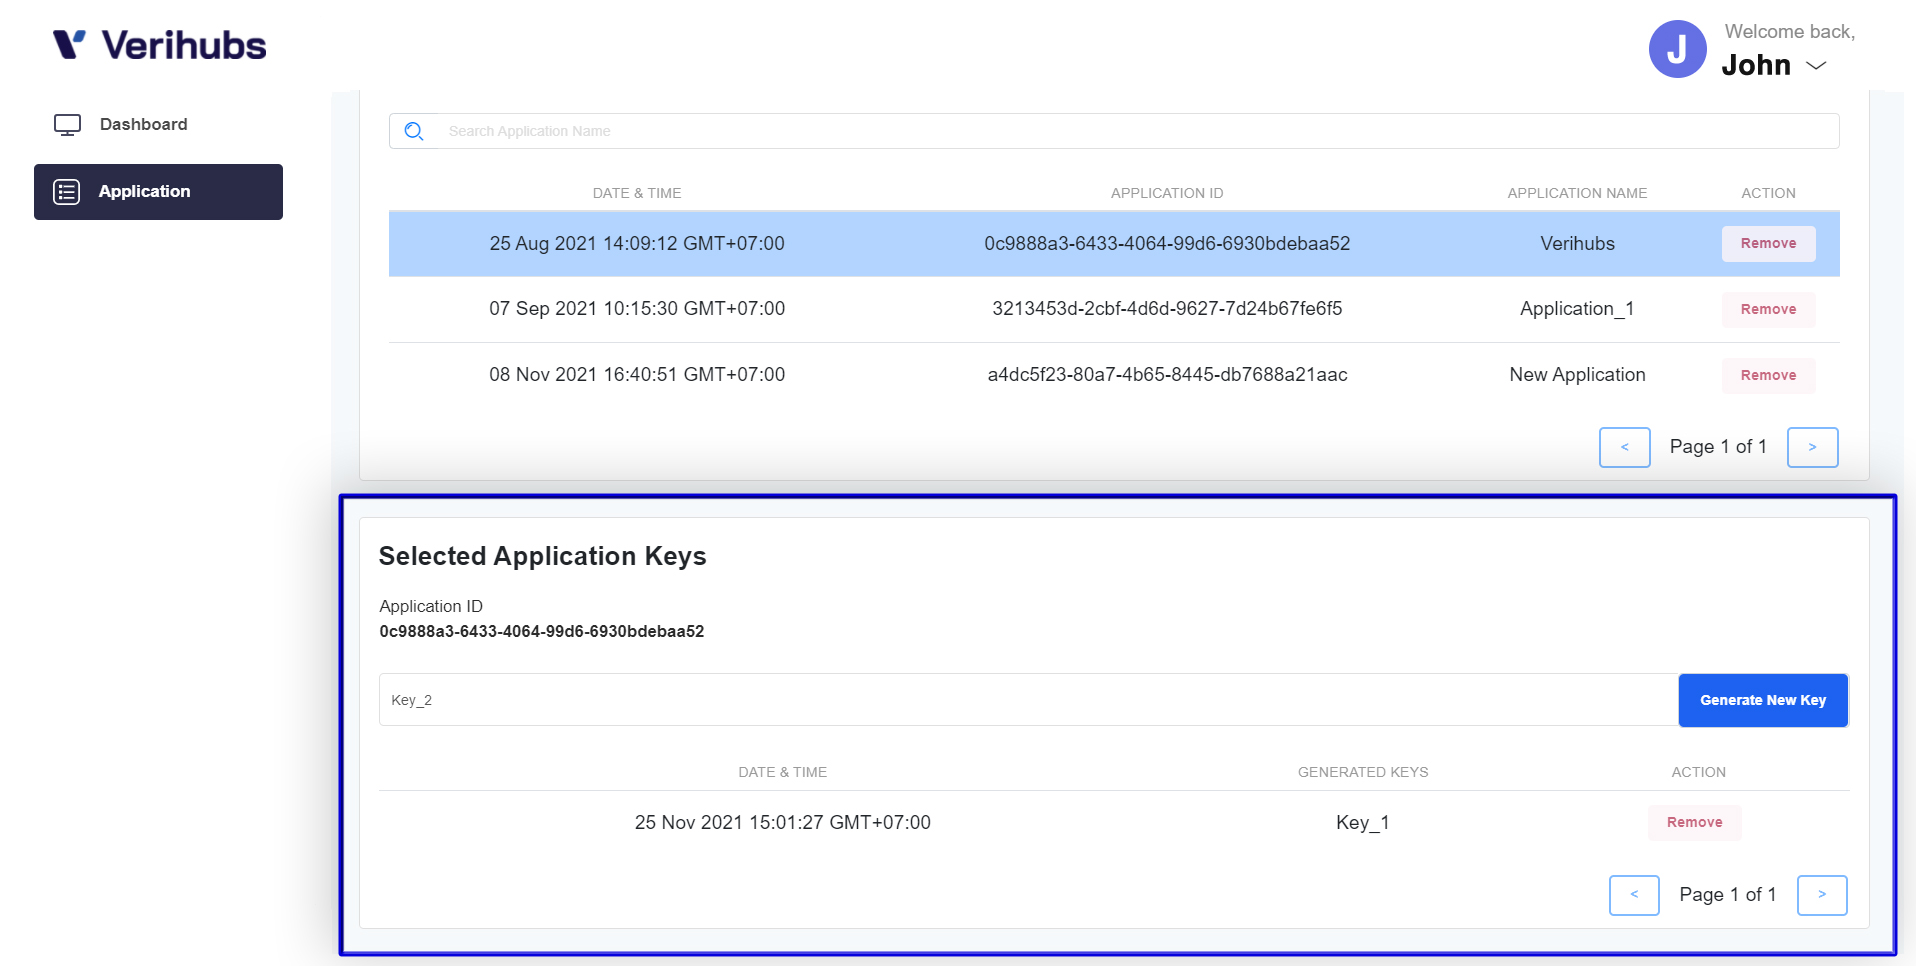
Task: Click application ID 3213453d-2cbf-4d6d-9627-7d24b67fe6f5
Action: click(1167, 309)
